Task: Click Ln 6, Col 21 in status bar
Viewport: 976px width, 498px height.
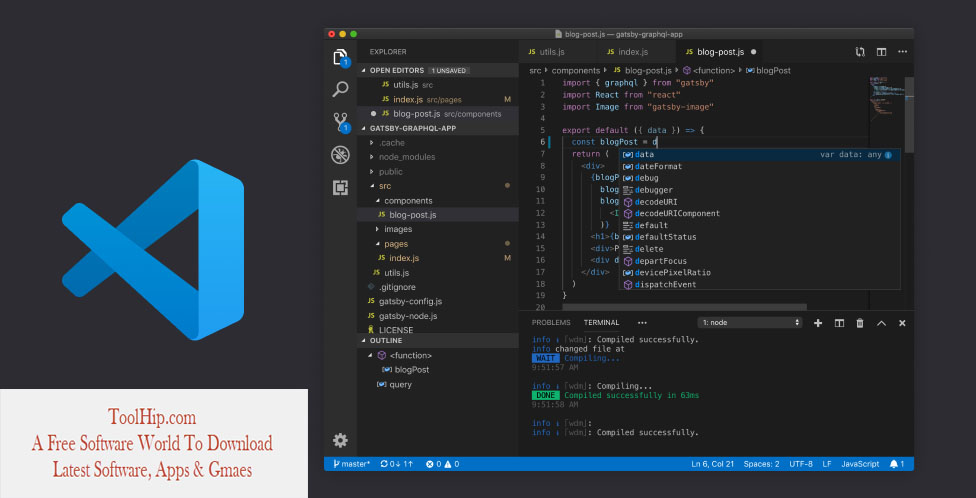Action: tap(713, 464)
